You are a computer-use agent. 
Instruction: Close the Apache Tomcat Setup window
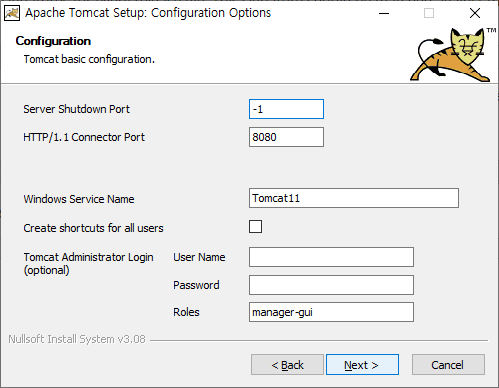pyautogui.click(x=475, y=13)
